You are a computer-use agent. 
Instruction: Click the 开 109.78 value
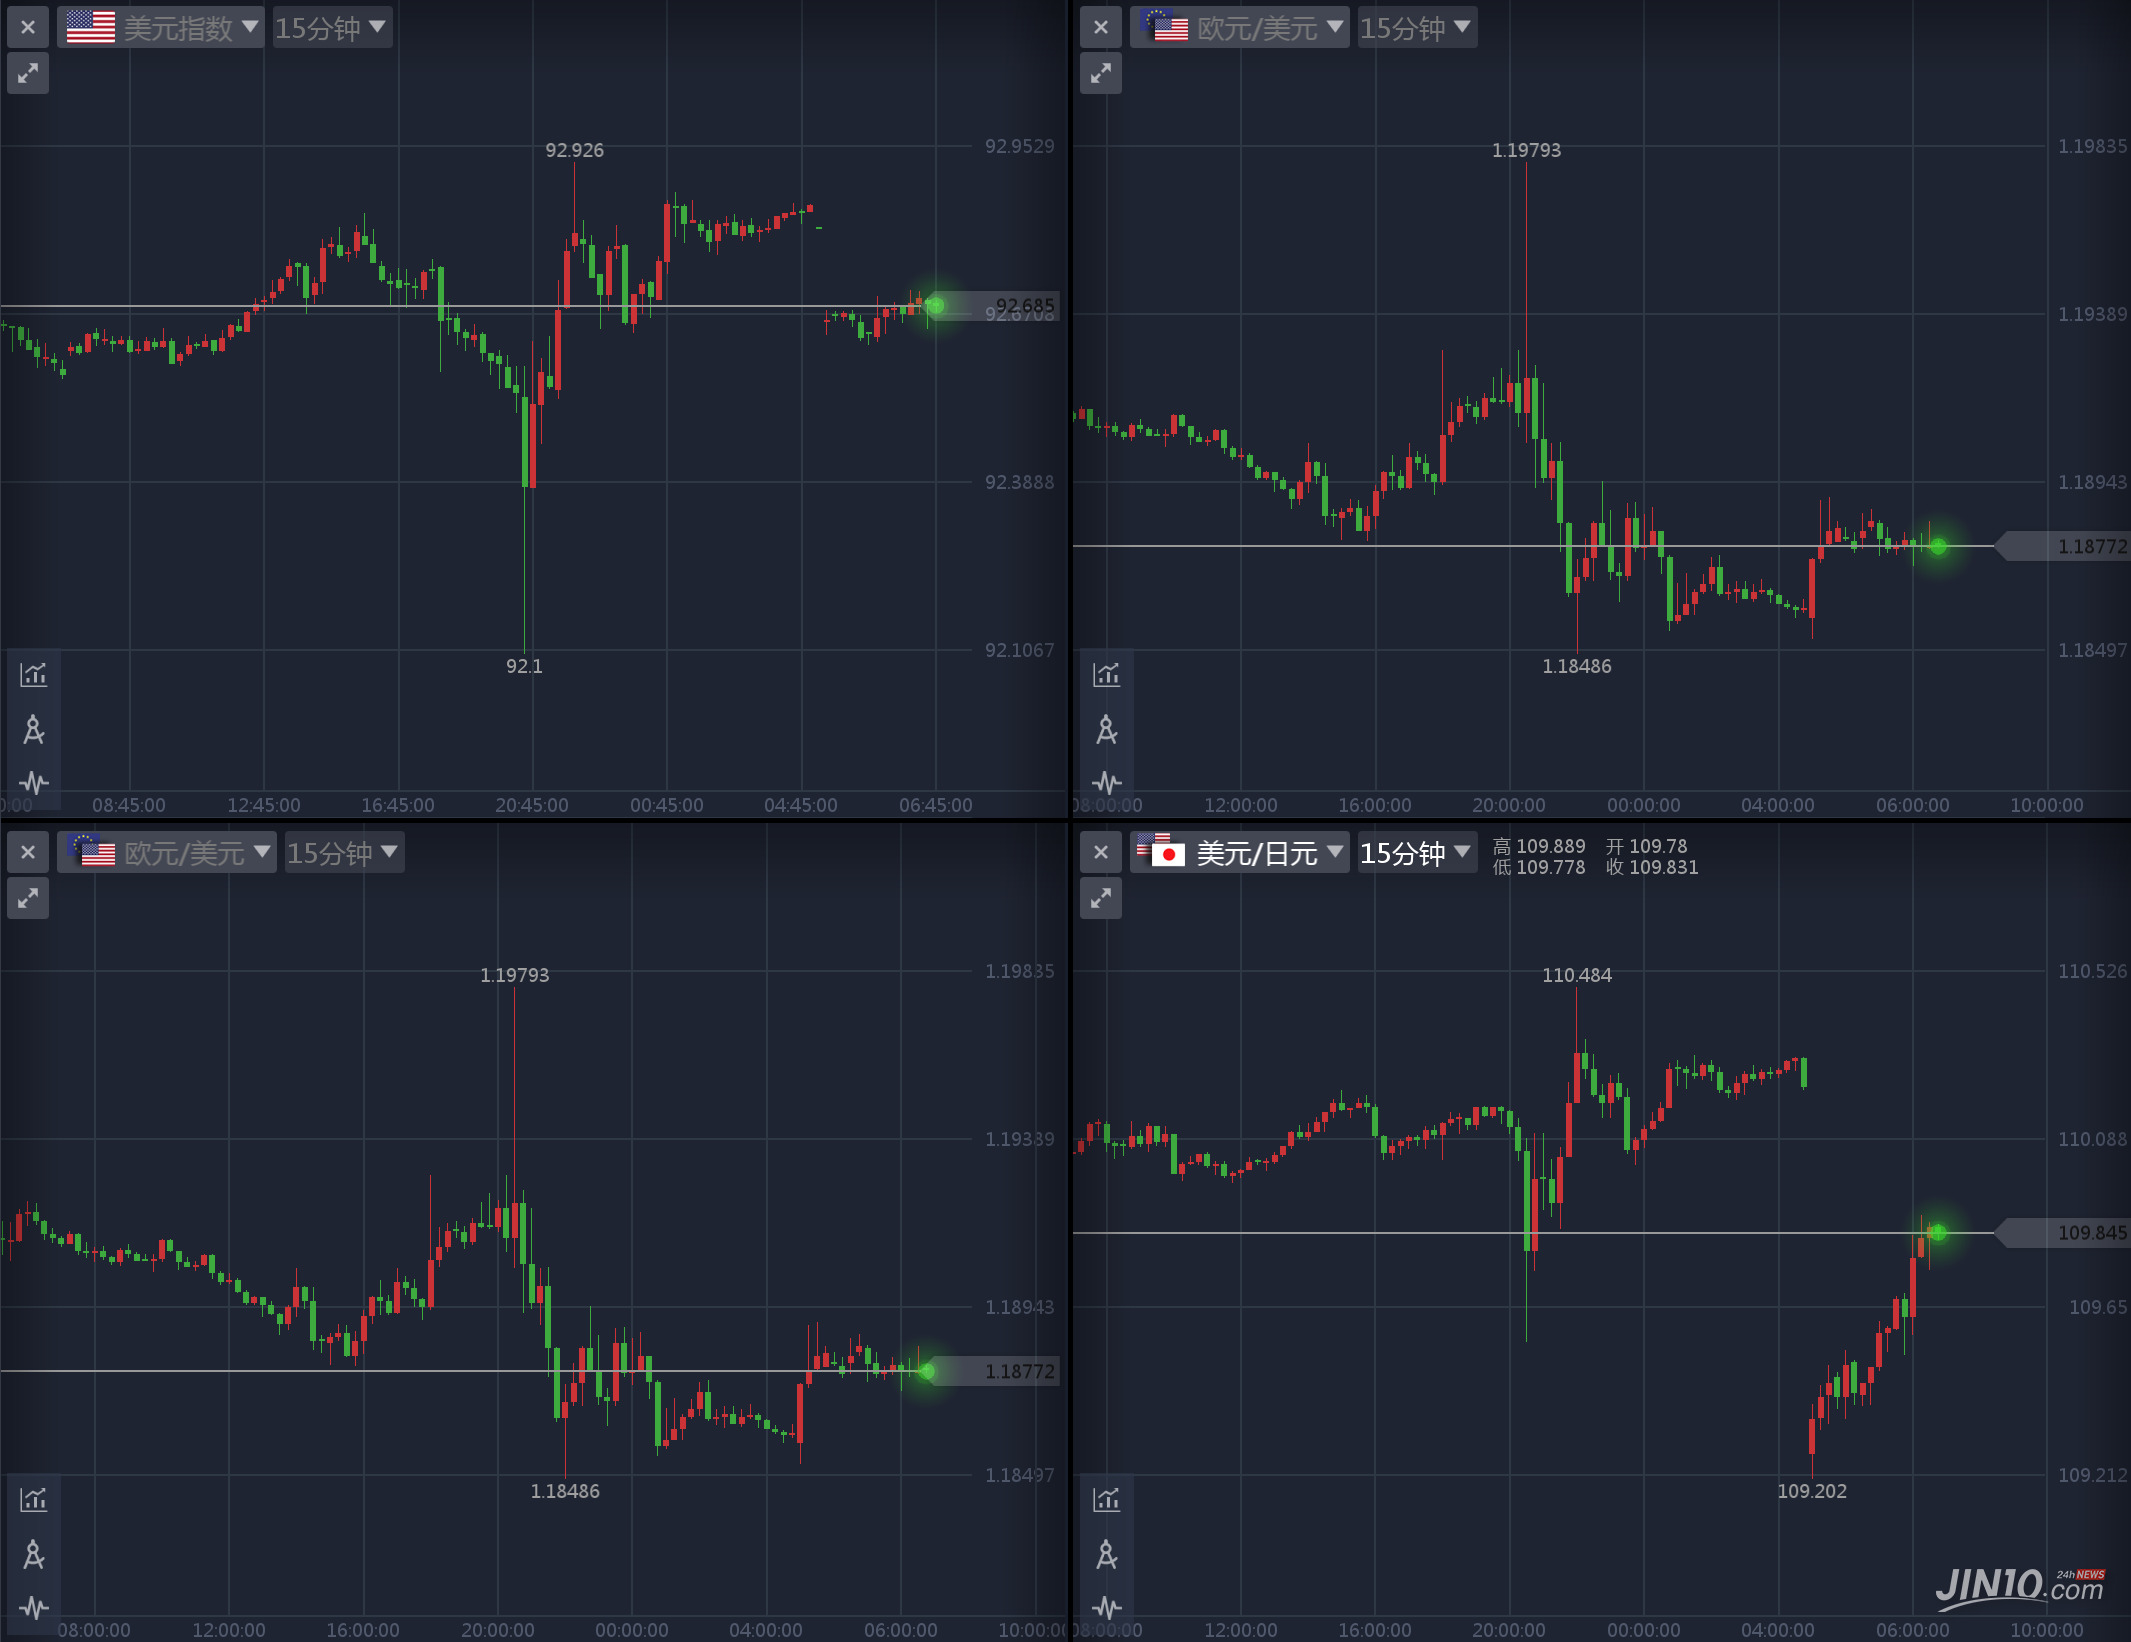click(x=1646, y=846)
